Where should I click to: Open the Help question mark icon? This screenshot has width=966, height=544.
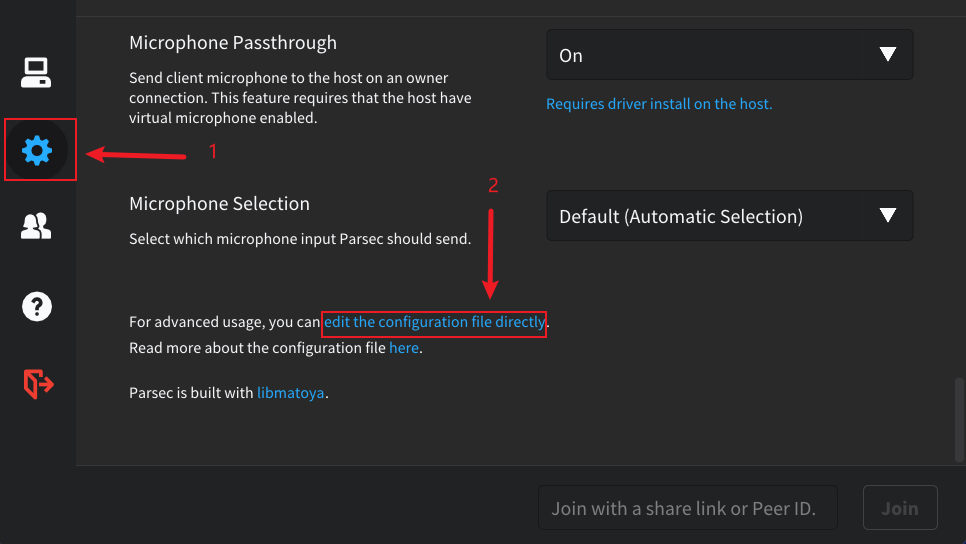pyautogui.click(x=37, y=306)
